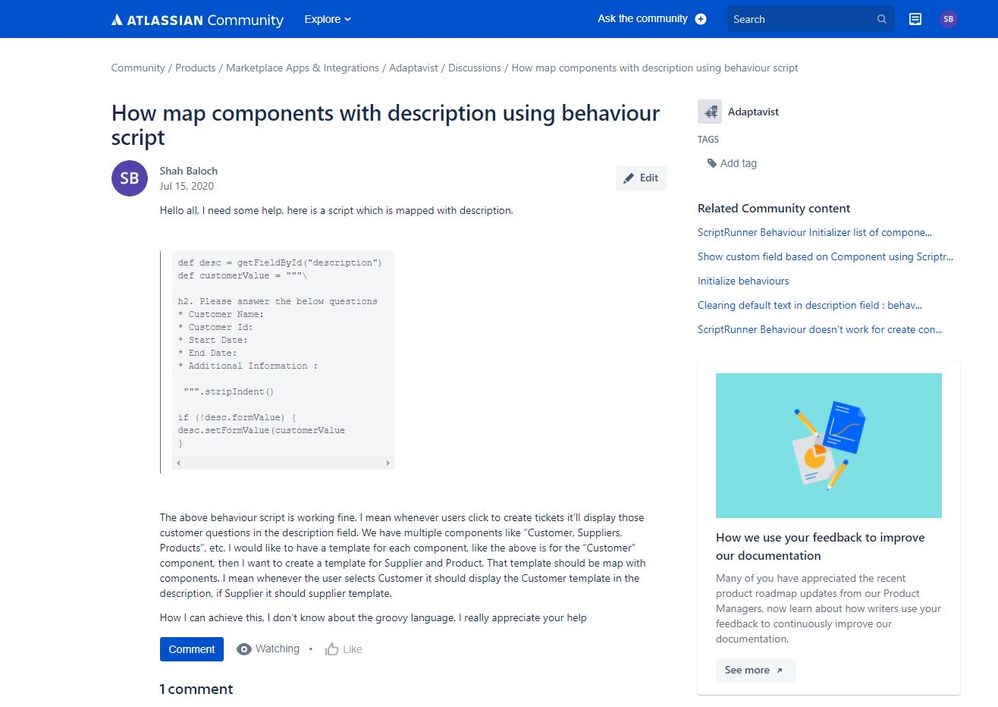Open Adaptavist link in sidebar
The height and width of the screenshot is (707, 998).
tap(753, 112)
